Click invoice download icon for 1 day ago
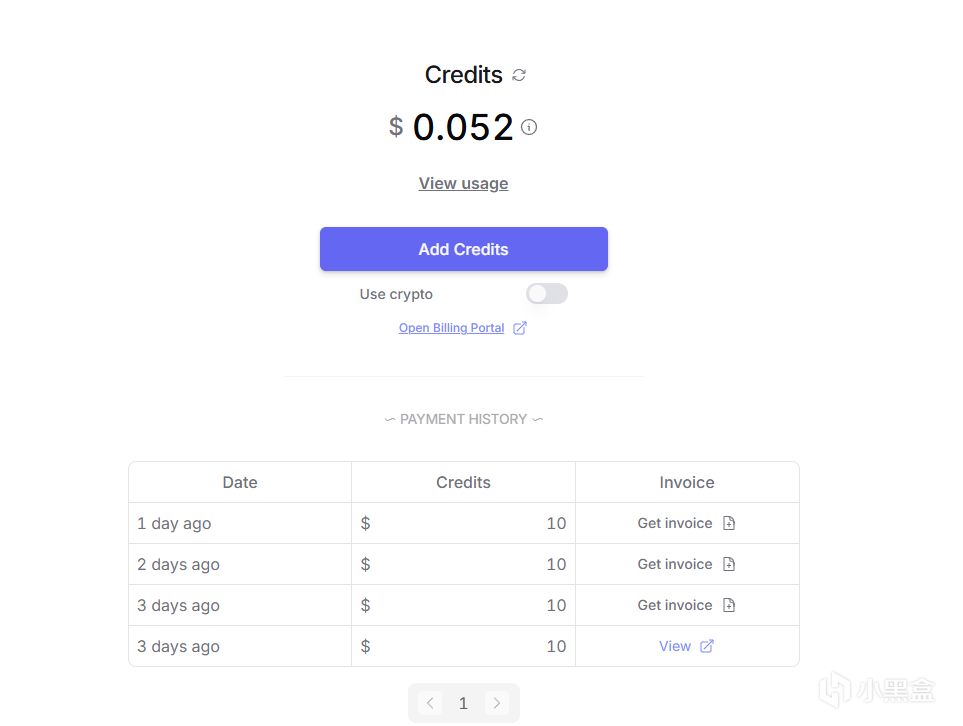 coord(729,523)
